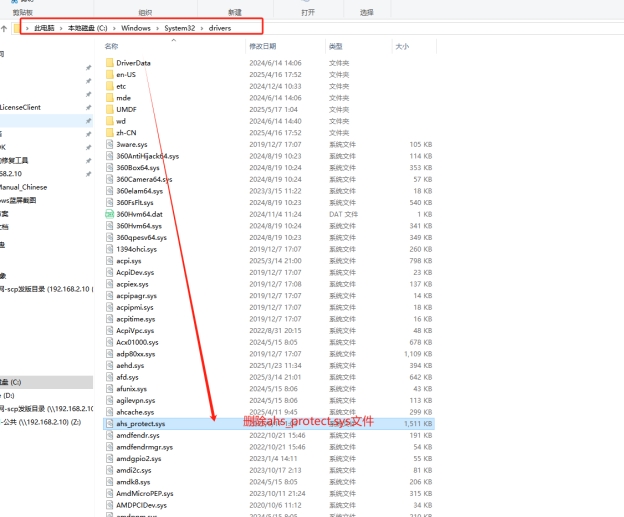Screen dimensions: 624x517
Task: Click the AmdMicroPEP.sys file icon
Action: click(110, 493)
